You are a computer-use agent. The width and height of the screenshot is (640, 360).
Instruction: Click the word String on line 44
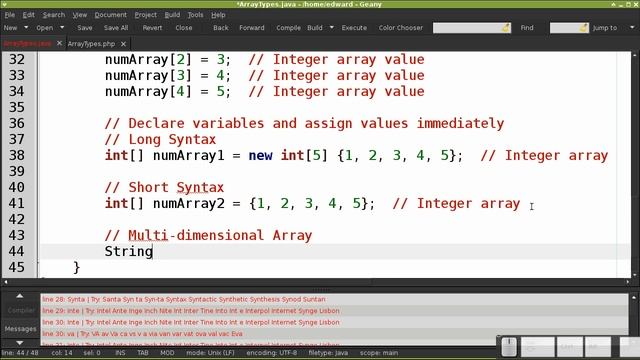click(x=129, y=251)
